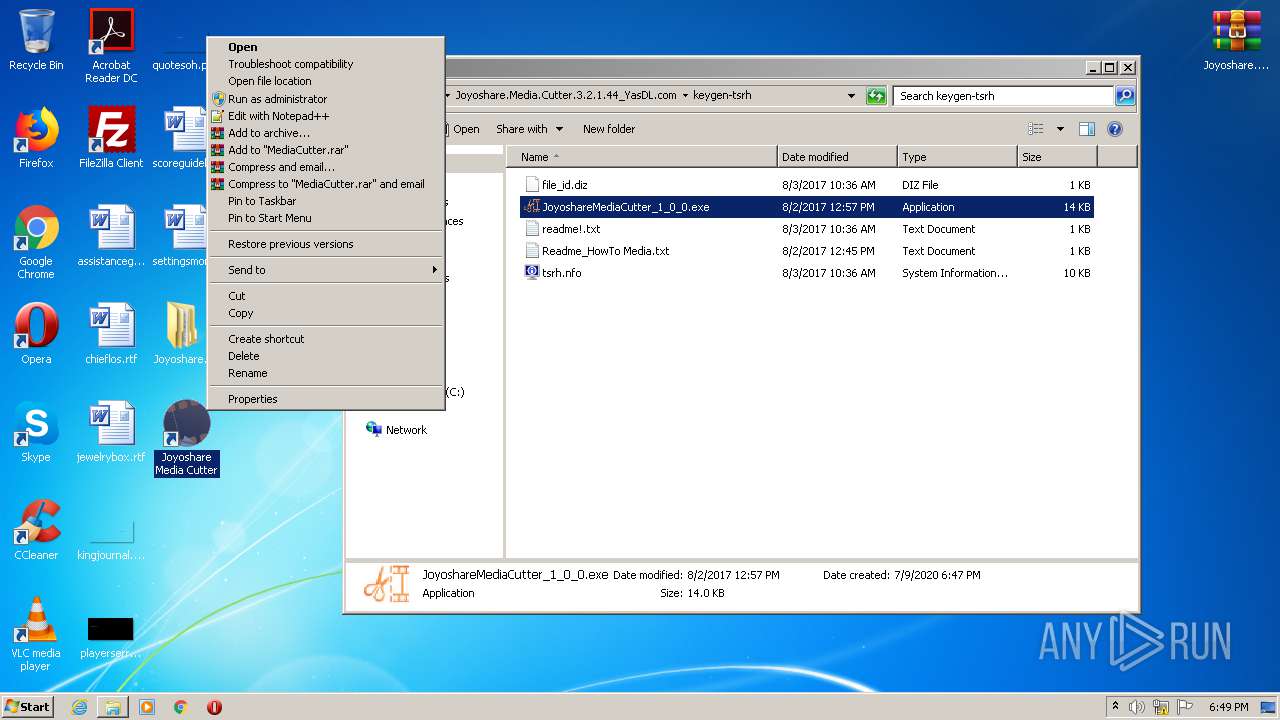Image resolution: width=1280 pixels, height=720 pixels.
Task: Select Run as administrator
Action: coord(326,99)
